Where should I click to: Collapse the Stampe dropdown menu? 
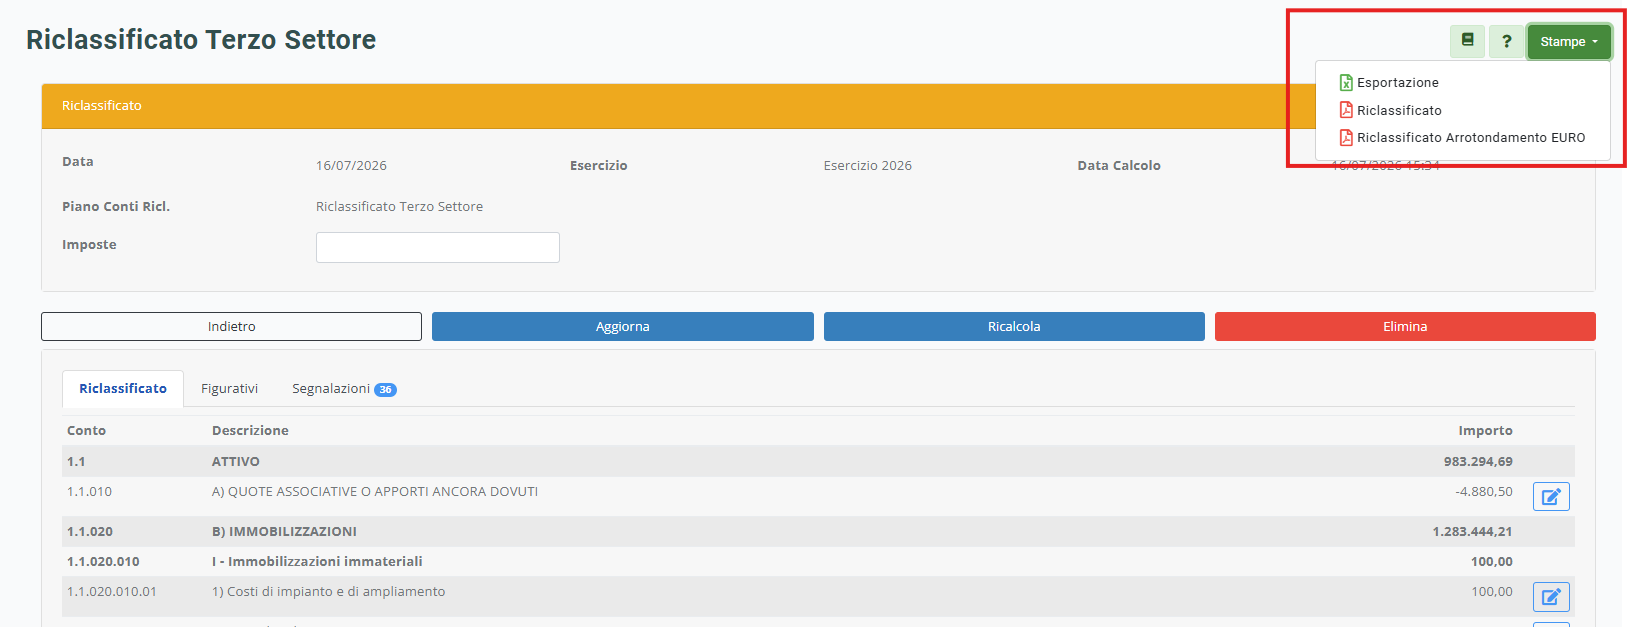pyautogui.click(x=1569, y=41)
